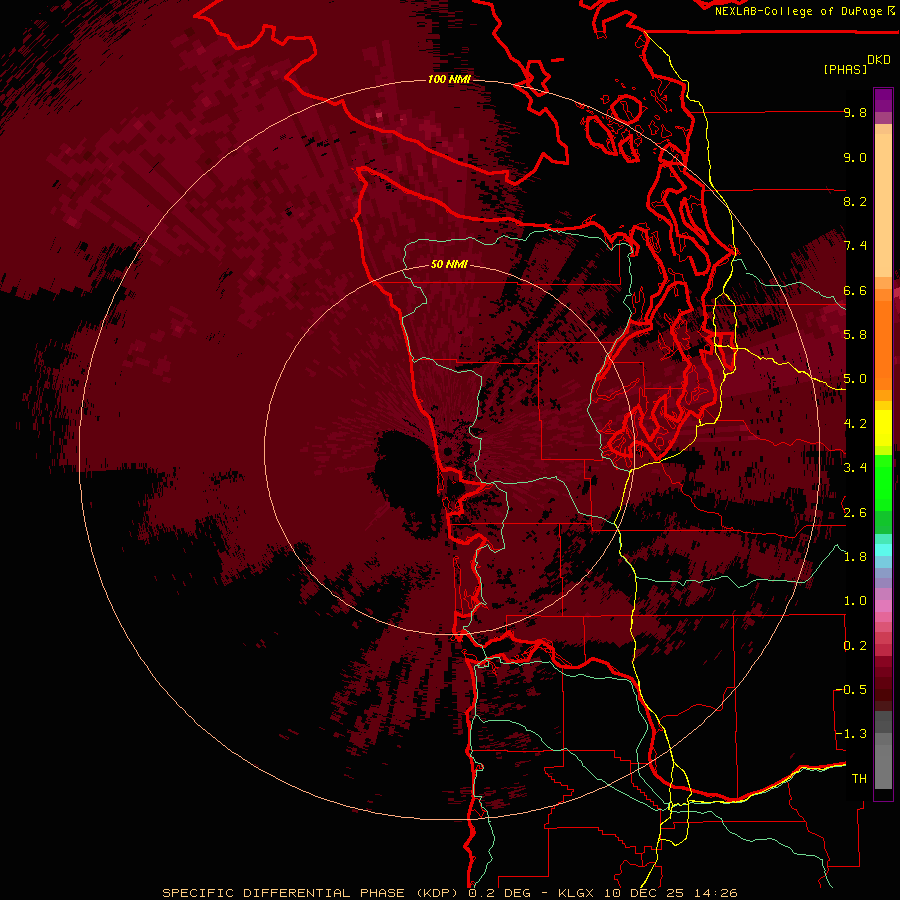Click the 9.0 value on color scale
The width and height of the screenshot is (900, 900).
point(855,157)
